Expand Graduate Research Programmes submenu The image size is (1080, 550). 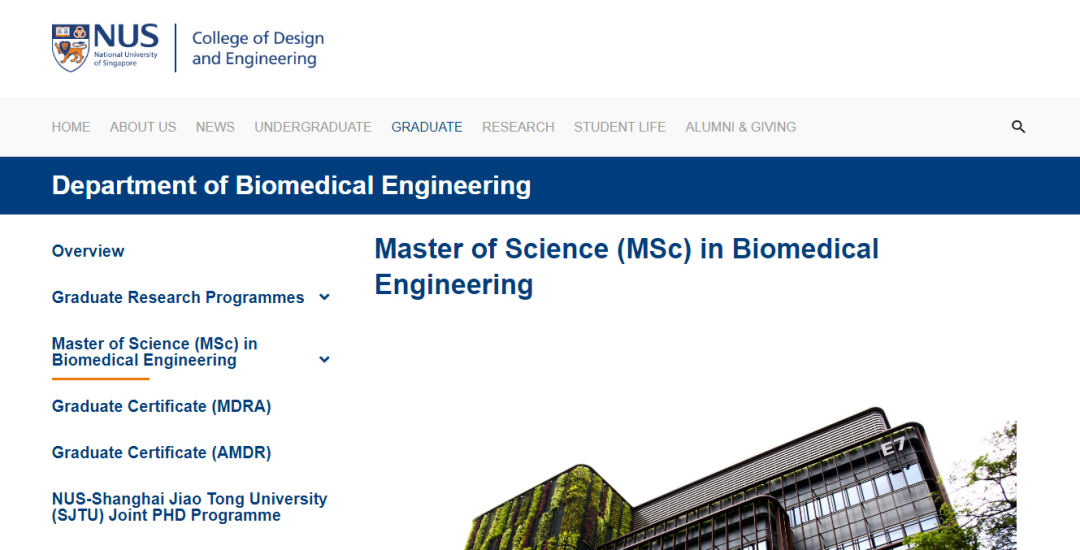pos(324,297)
